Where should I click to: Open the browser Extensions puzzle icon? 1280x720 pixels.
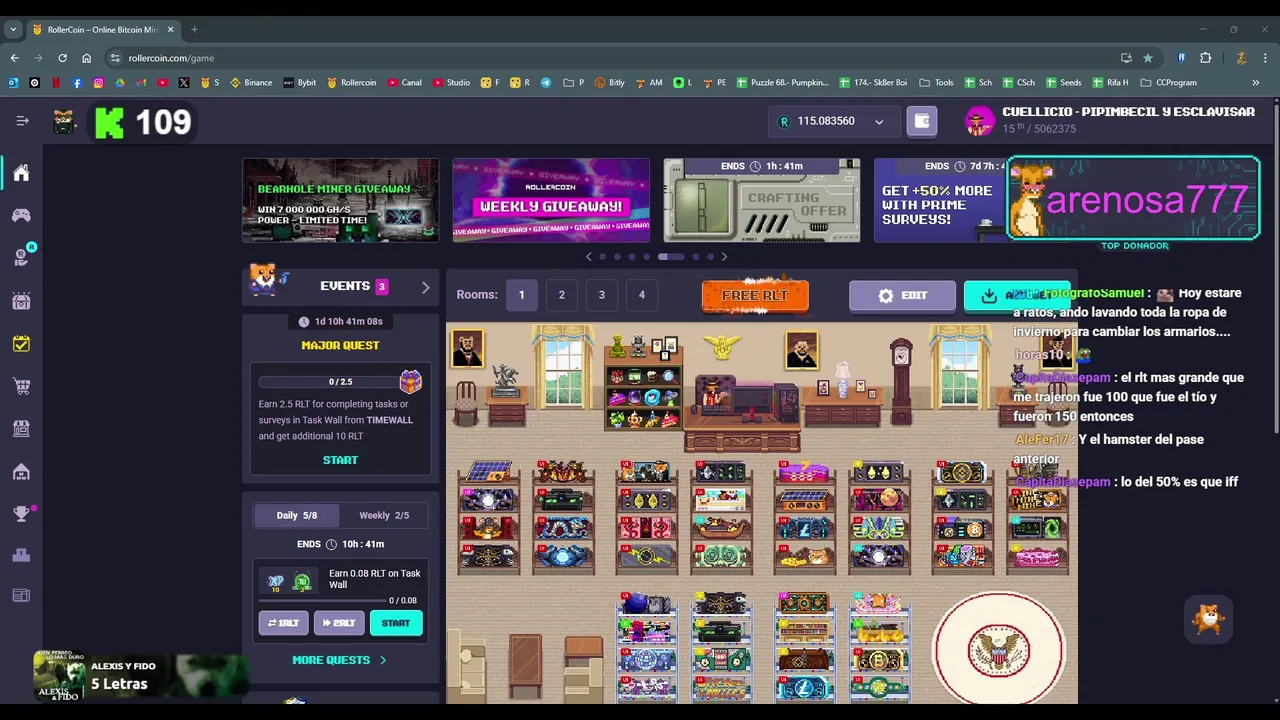tap(1205, 58)
